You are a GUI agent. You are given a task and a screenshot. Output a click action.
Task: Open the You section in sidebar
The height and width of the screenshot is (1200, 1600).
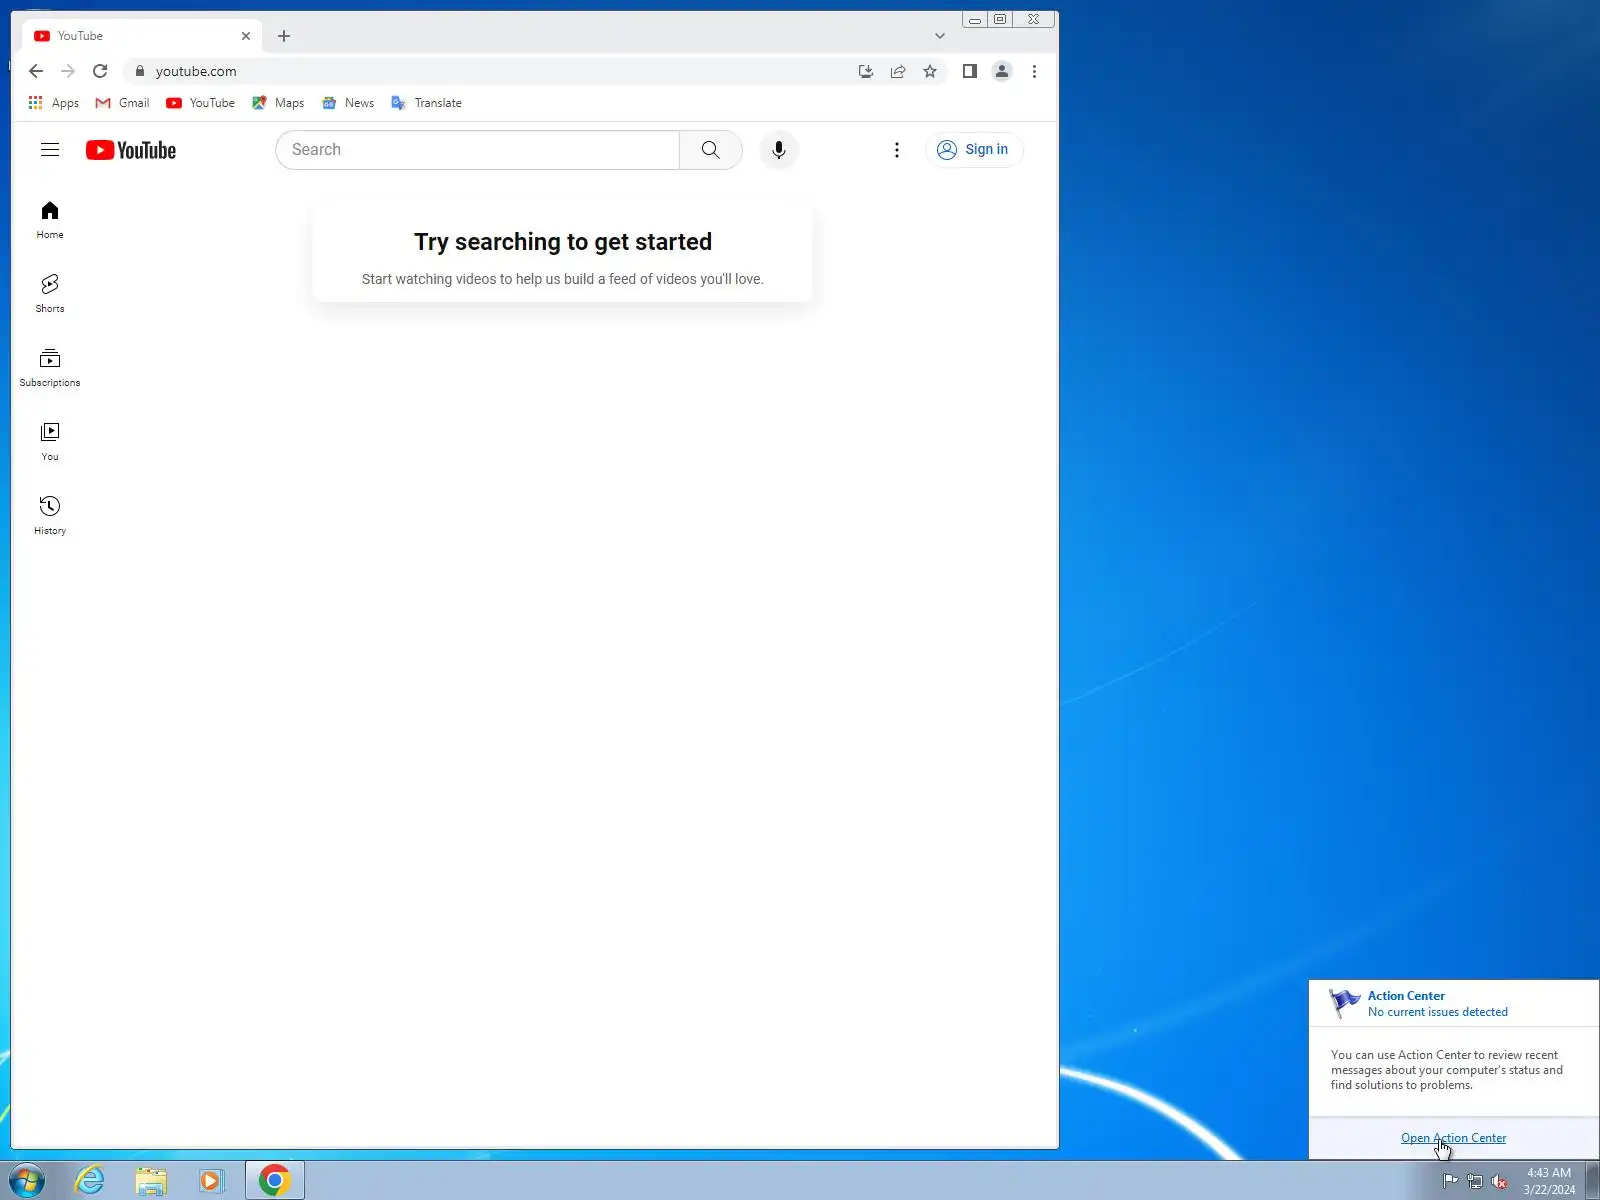[x=50, y=442]
